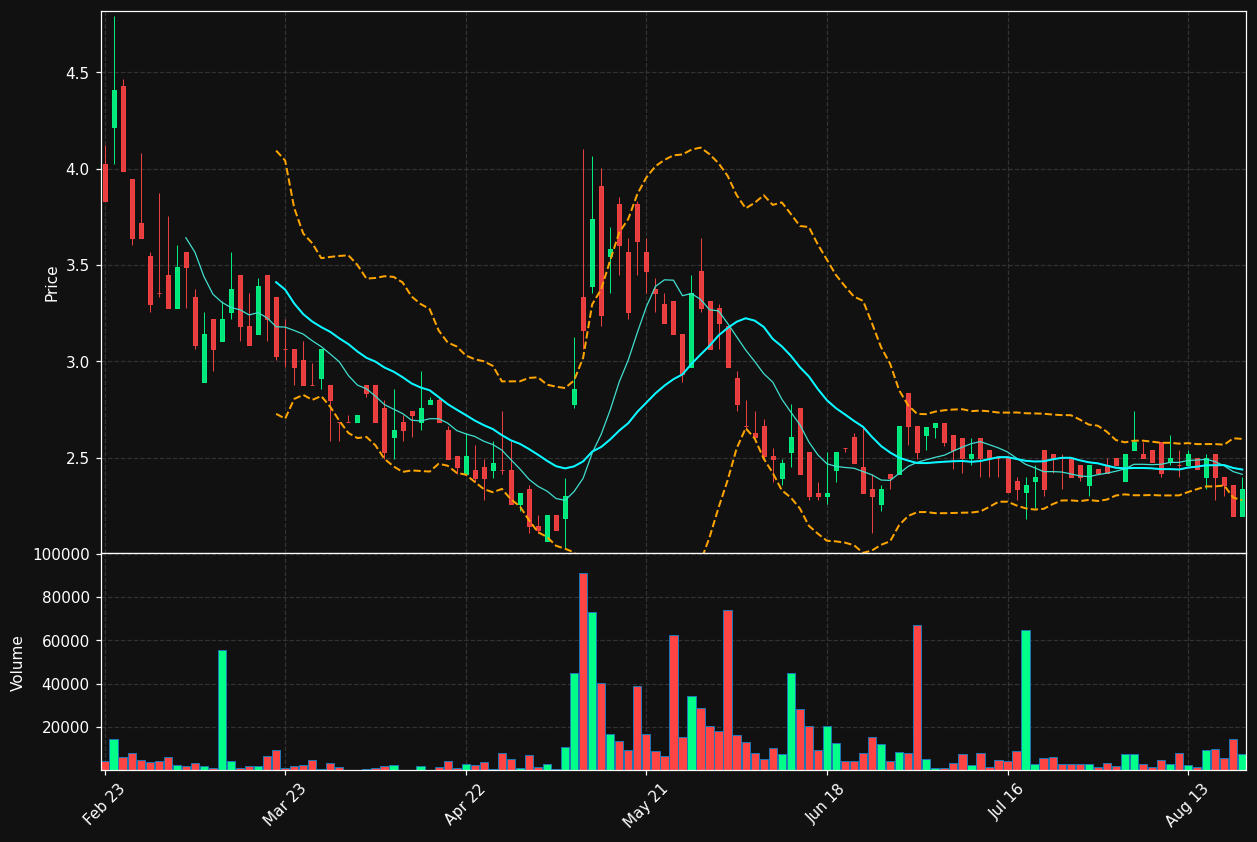Select the Apr 22 date label
Viewport: 1257px width, 842px height.
(465, 804)
